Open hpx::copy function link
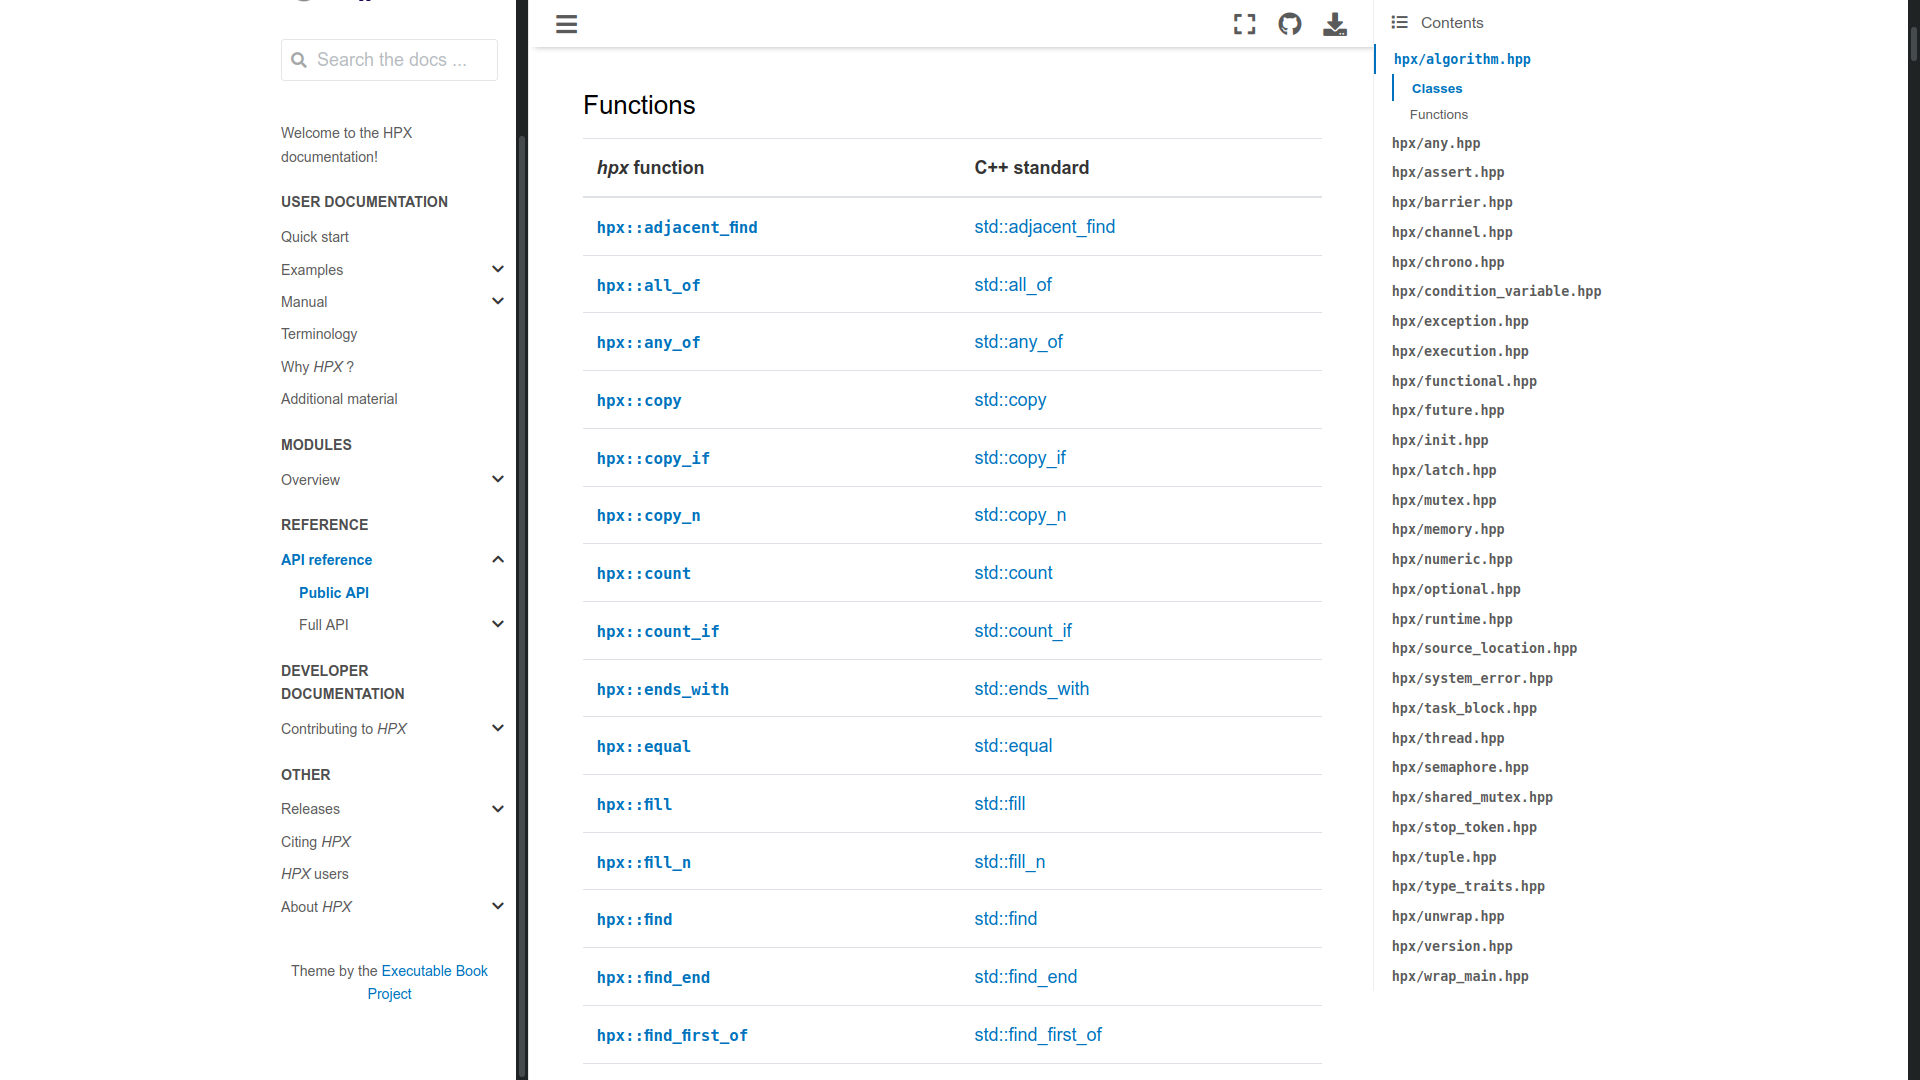This screenshot has width=1920, height=1080. [639, 401]
